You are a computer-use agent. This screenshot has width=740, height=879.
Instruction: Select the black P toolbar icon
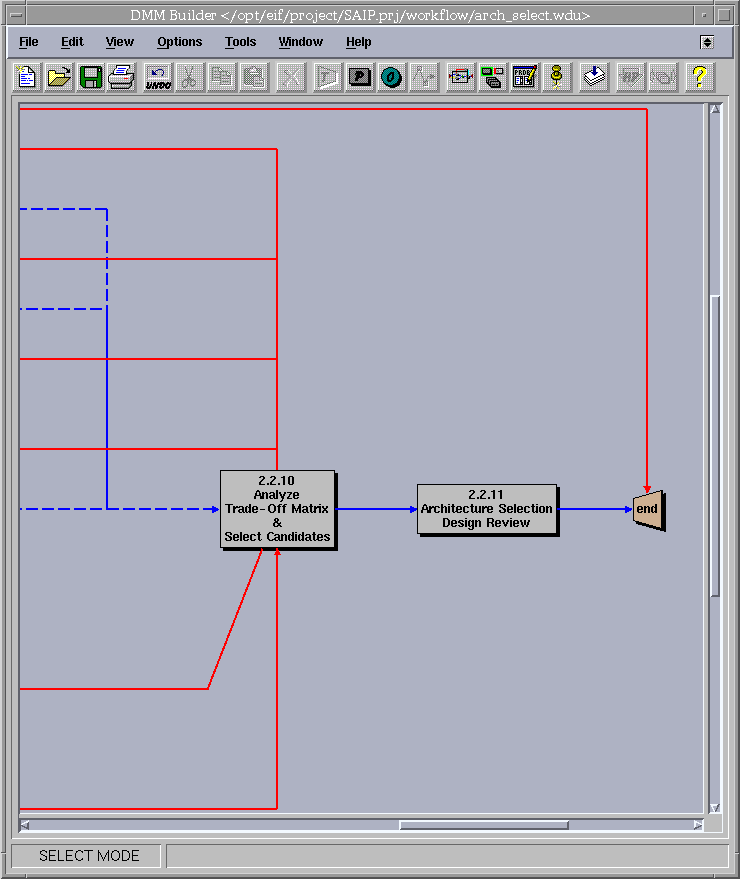tap(360, 77)
